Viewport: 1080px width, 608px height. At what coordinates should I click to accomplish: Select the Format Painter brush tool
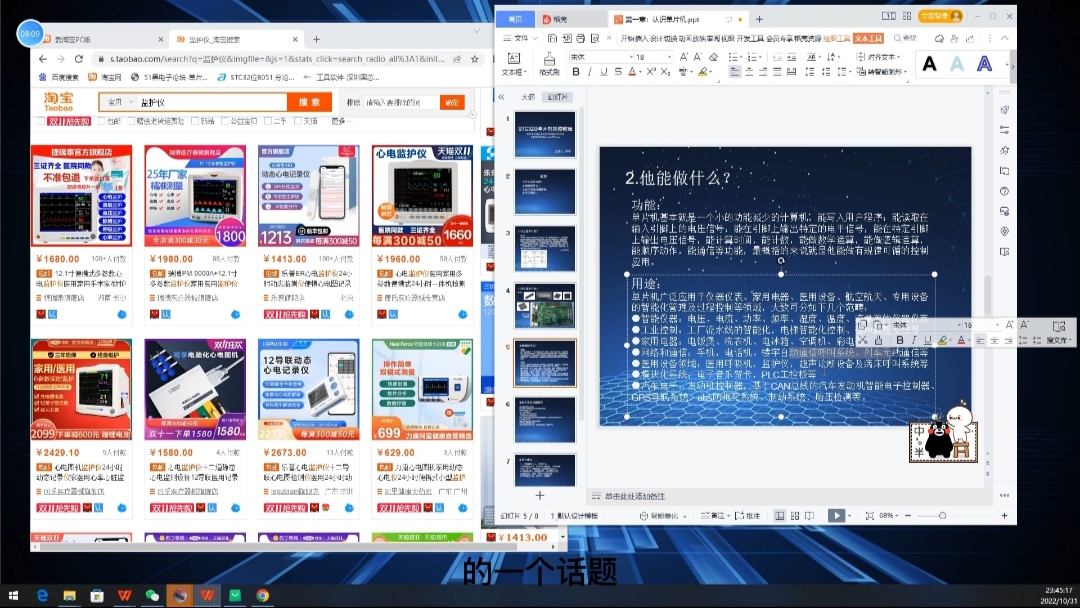click(x=549, y=63)
